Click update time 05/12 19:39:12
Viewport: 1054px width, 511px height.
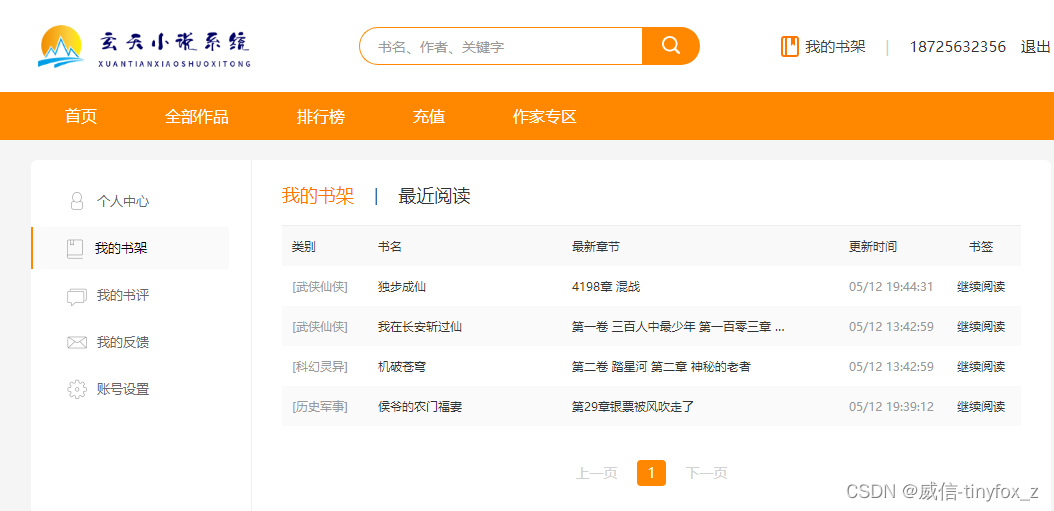click(891, 407)
